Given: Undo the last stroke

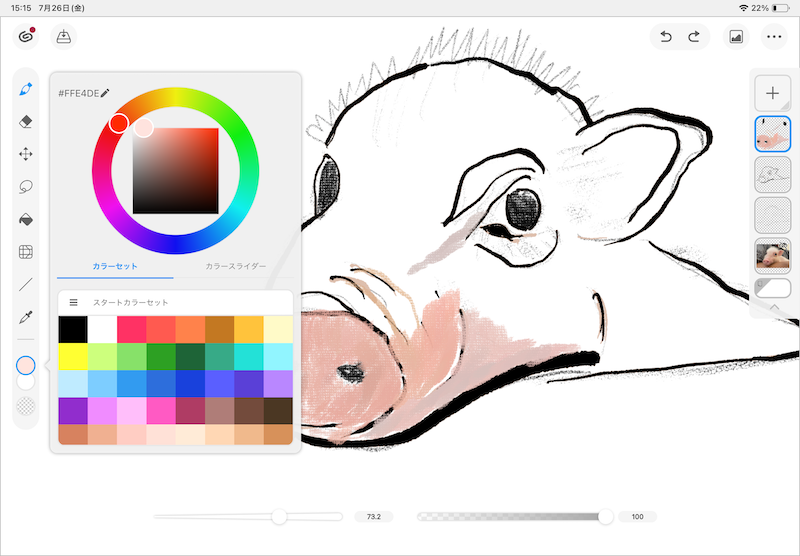Looking at the screenshot, I should point(665,37).
